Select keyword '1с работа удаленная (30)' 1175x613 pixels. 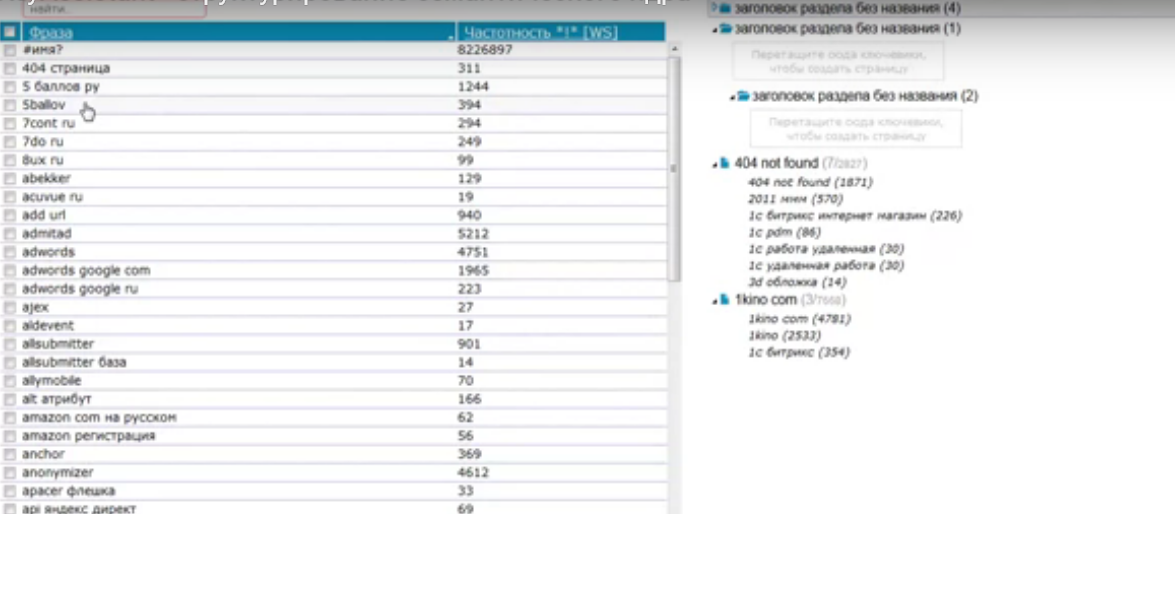coord(826,249)
